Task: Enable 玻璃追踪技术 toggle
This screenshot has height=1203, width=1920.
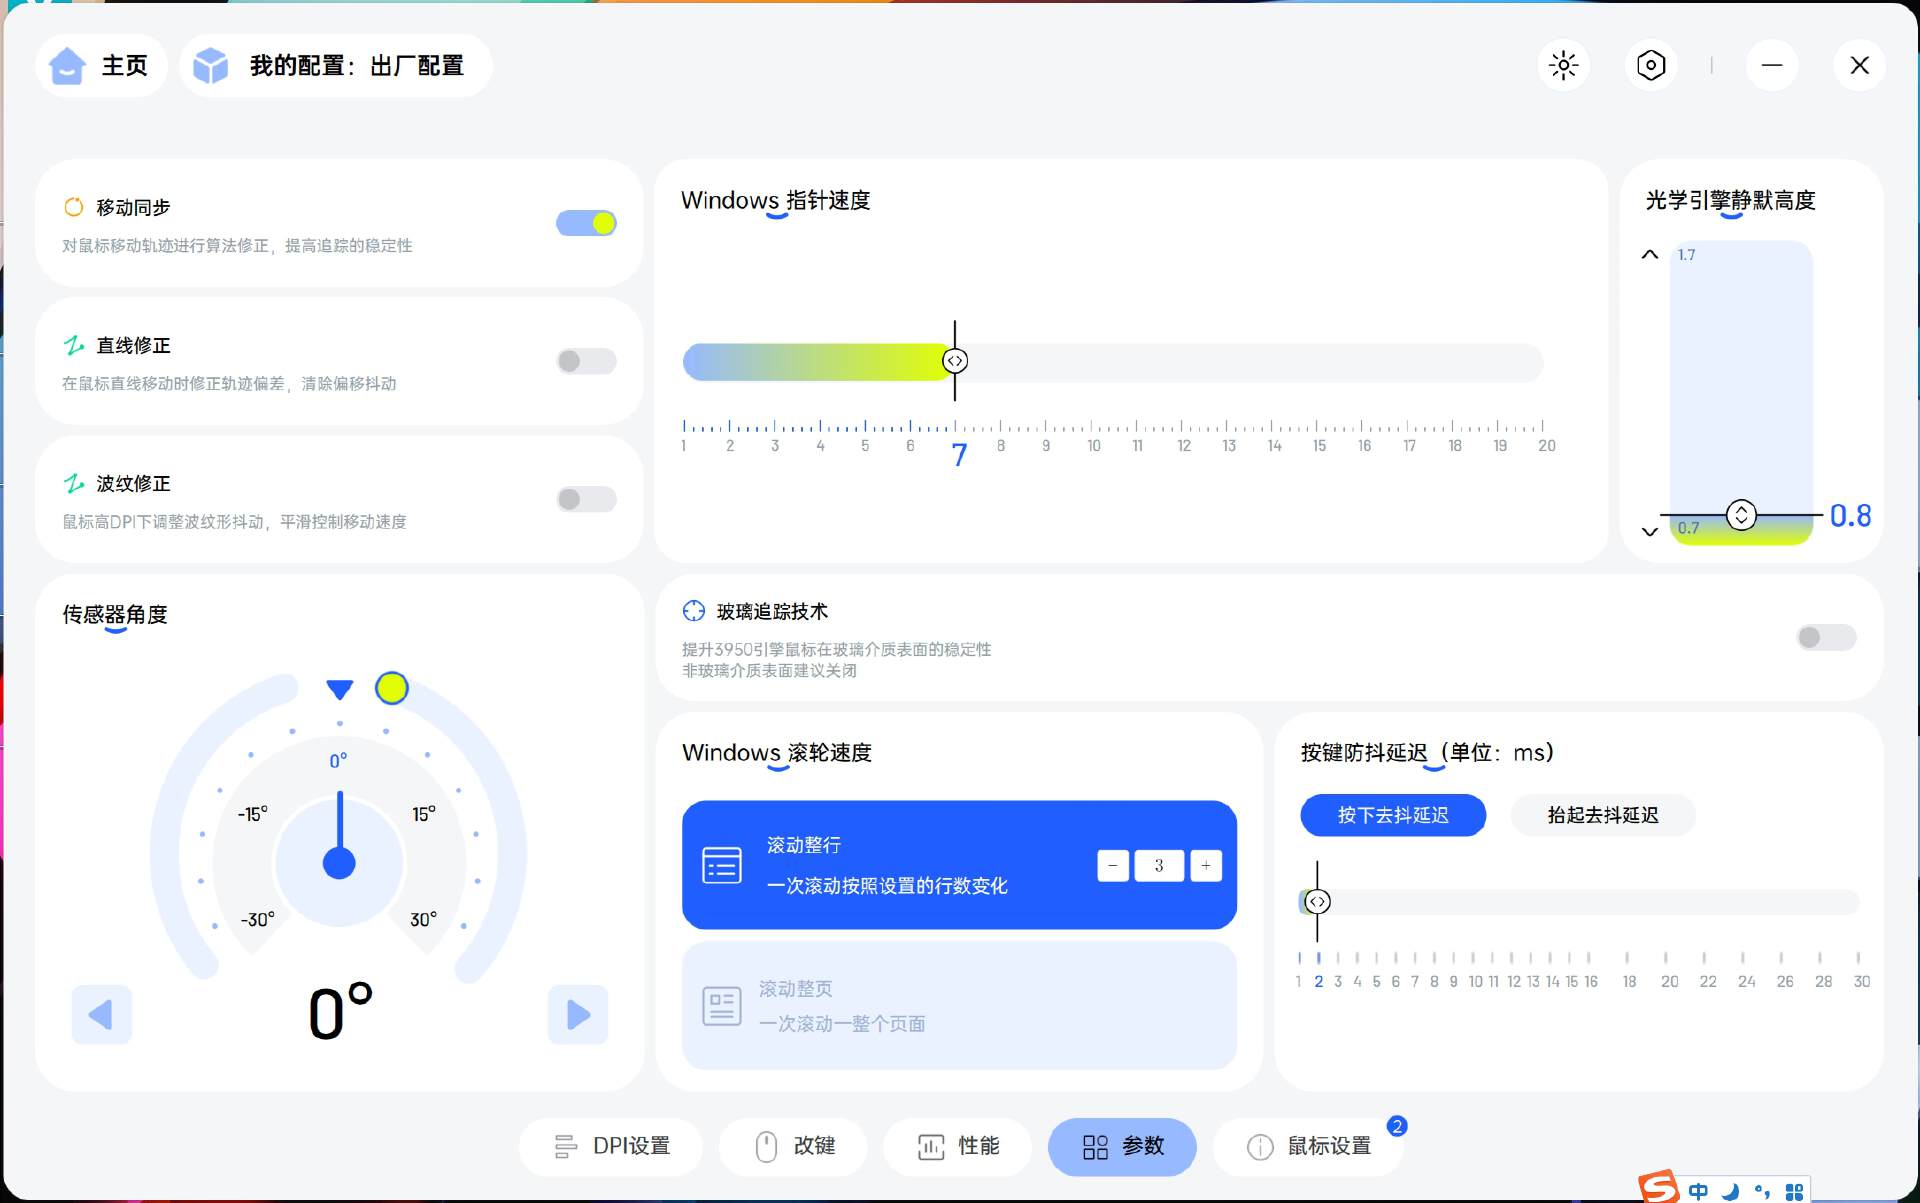Action: pyautogui.click(x=1826, y=637)
